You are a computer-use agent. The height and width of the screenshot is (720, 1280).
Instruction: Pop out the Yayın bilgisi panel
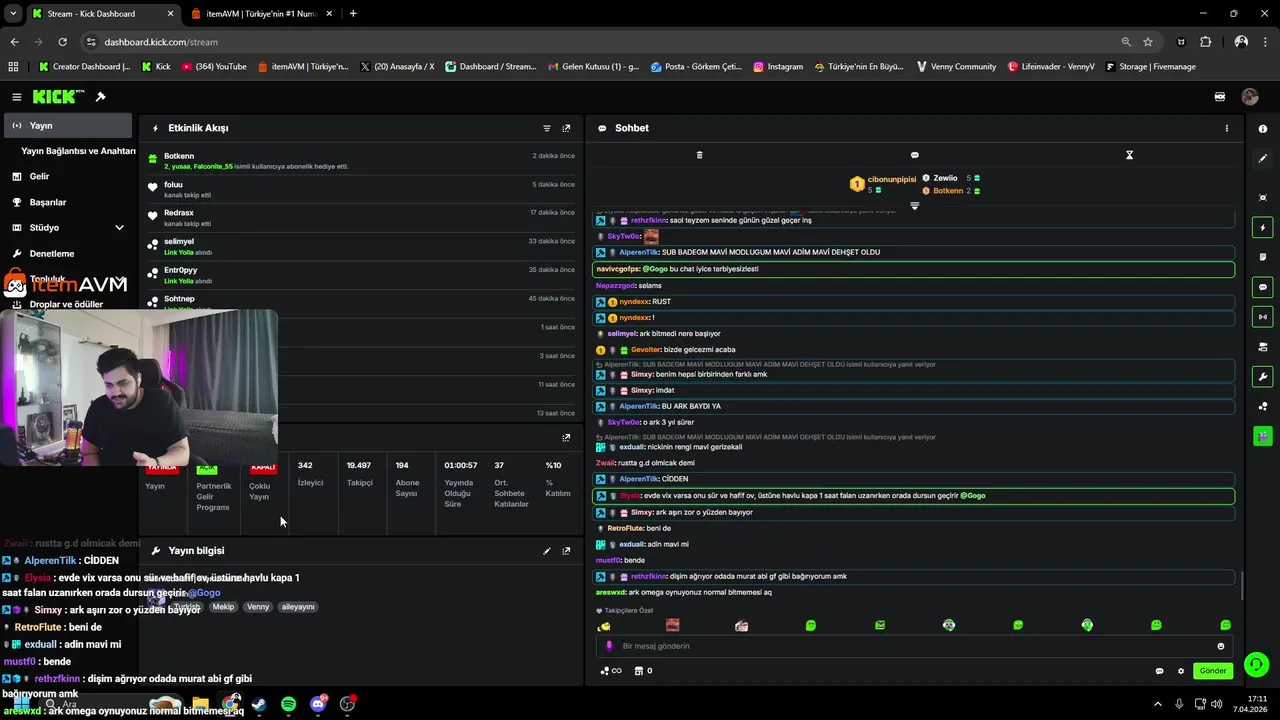tap(566, 551)
